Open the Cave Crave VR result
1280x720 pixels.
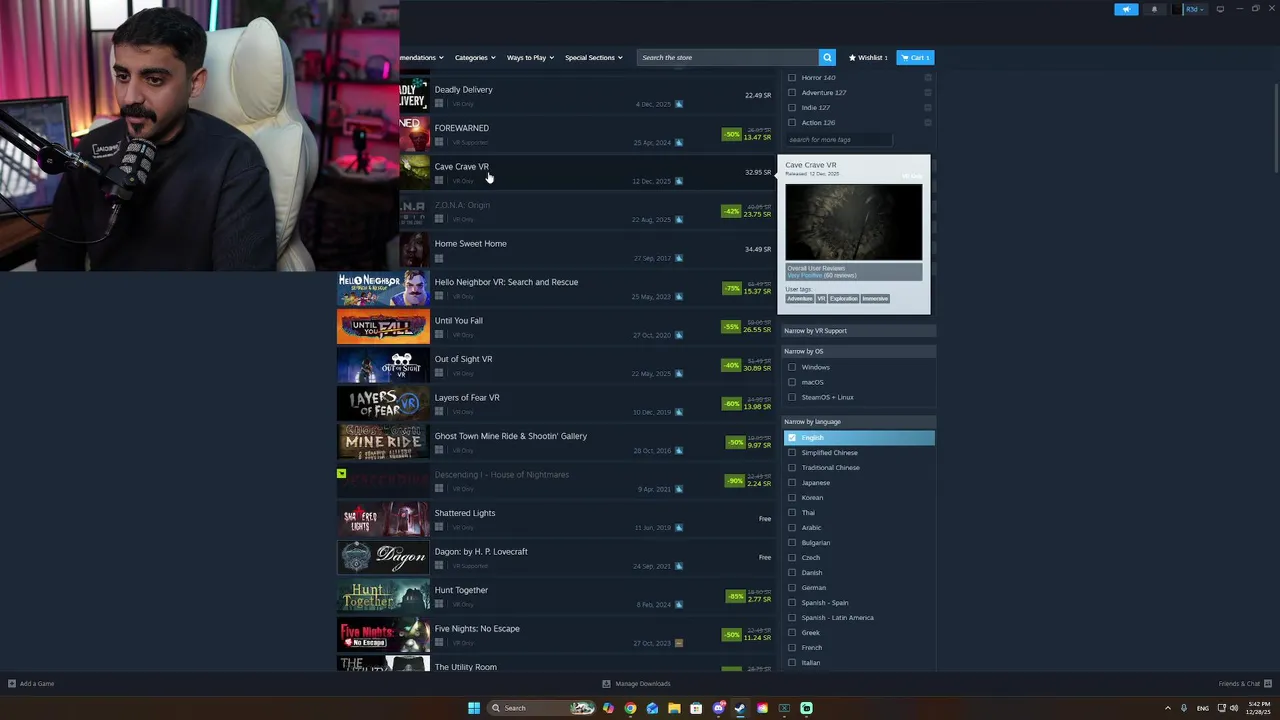587,173
